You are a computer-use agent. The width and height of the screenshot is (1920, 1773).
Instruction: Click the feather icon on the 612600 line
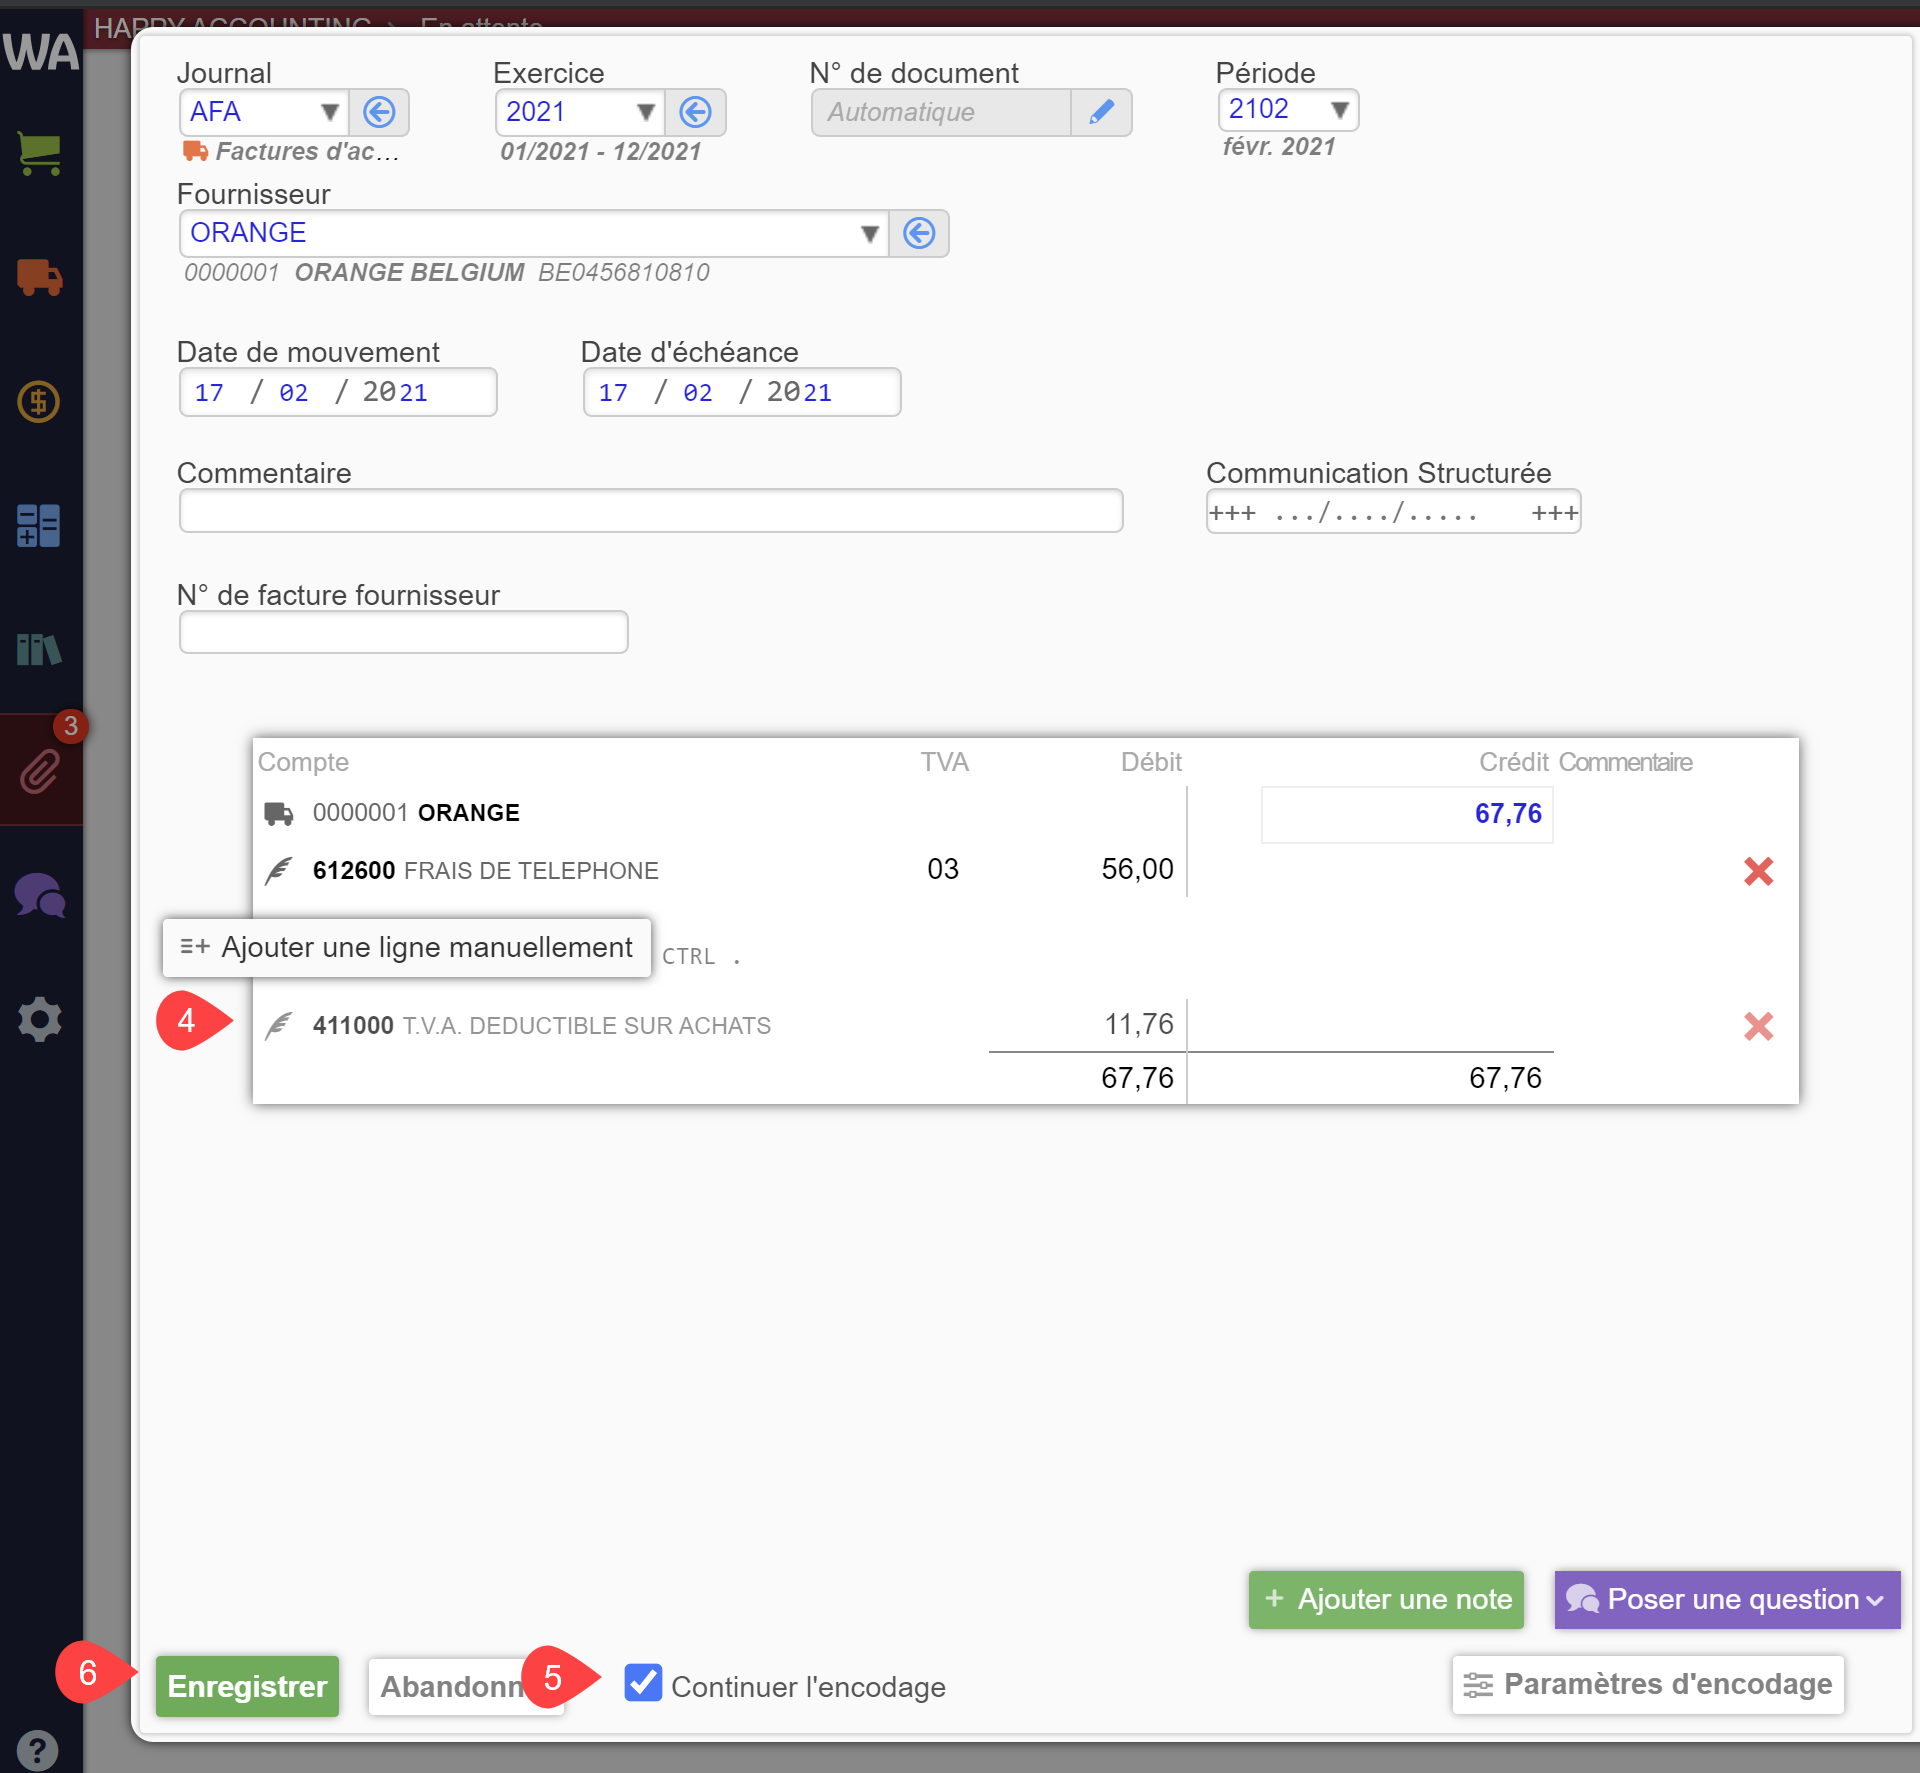click(x=279, y=870)
